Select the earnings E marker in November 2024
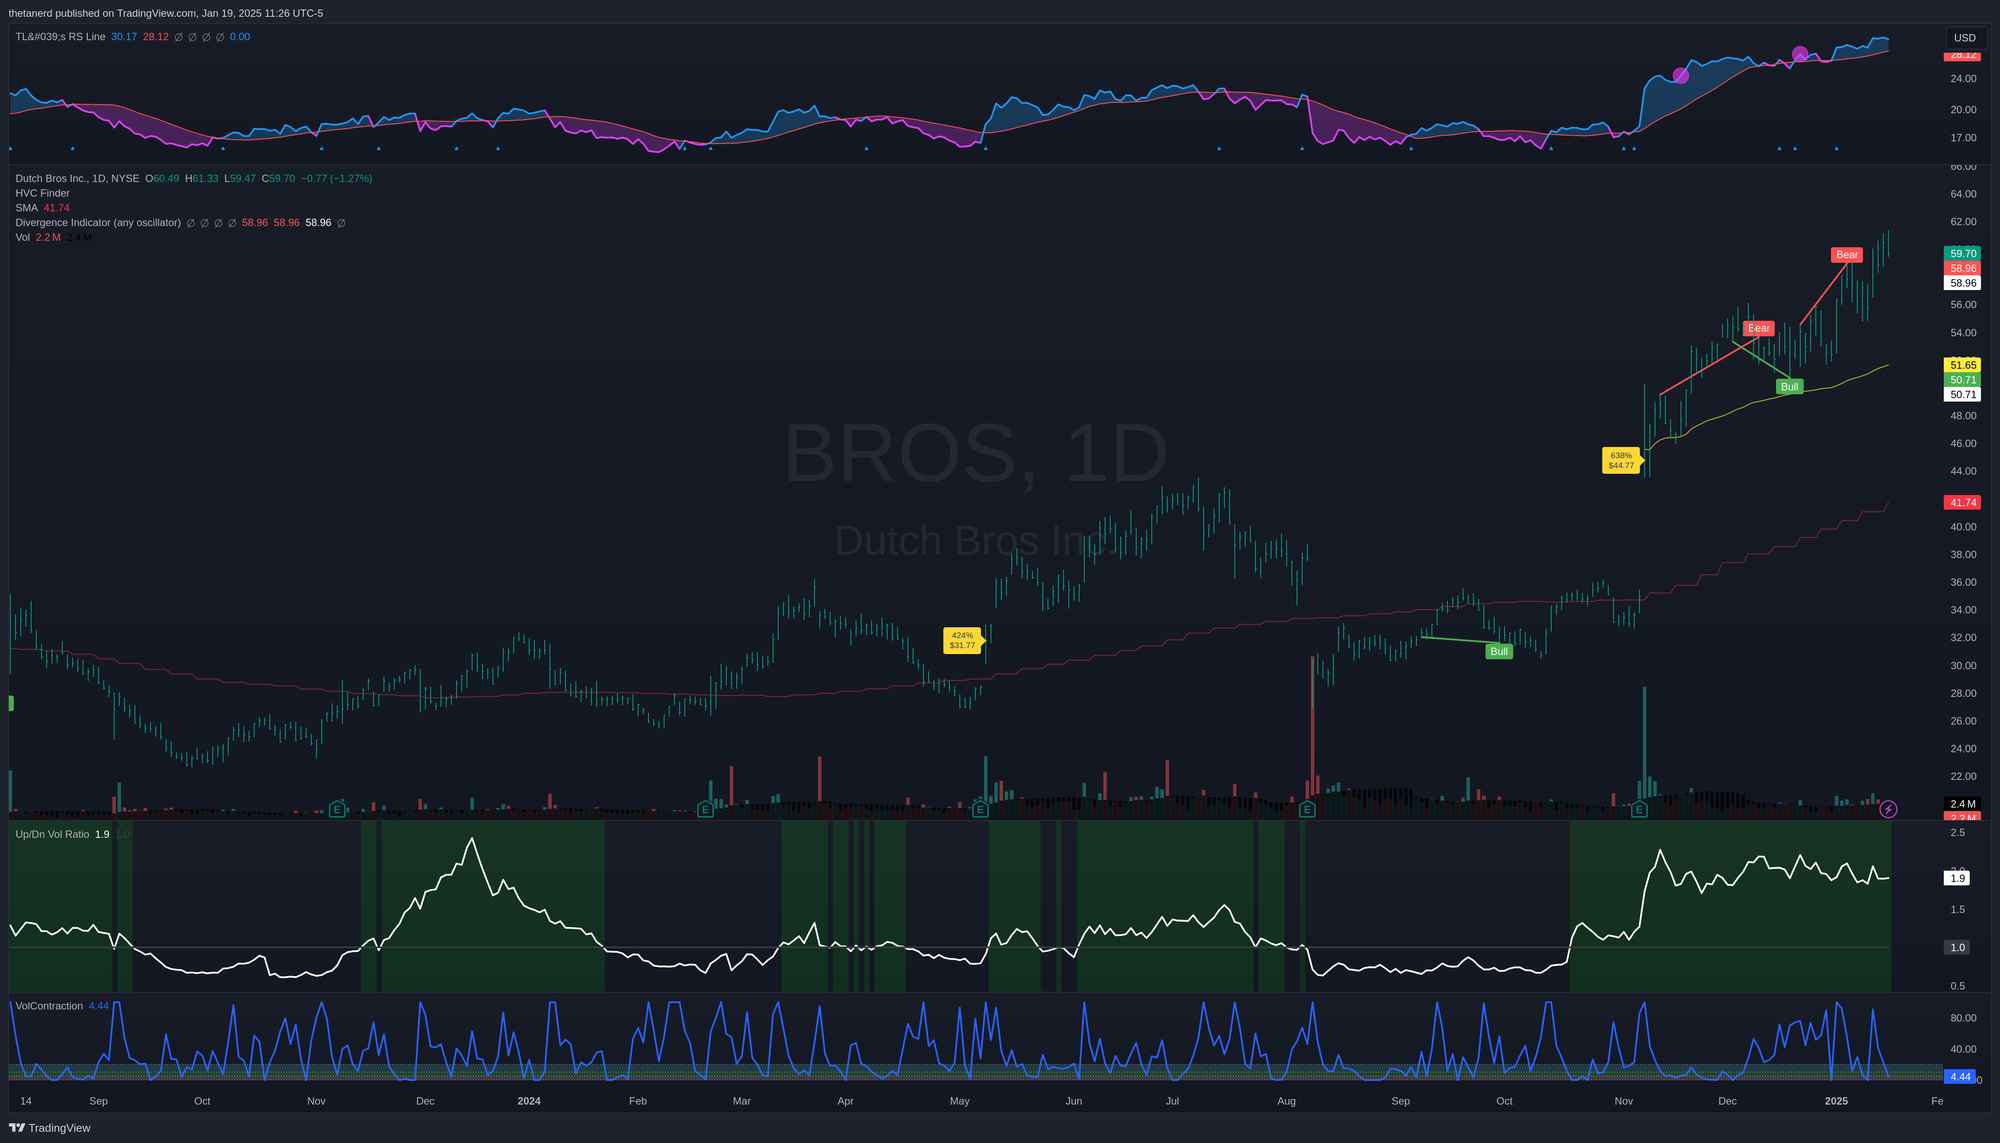Image resolution: width=2000 pixels, height=1143 pixels. (1639, 809)
